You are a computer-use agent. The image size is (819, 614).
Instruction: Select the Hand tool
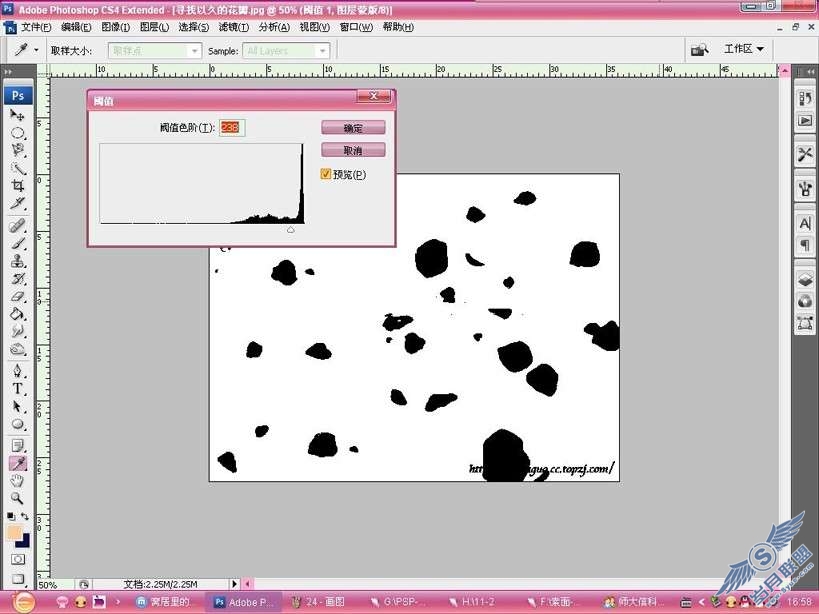[18, 480]
